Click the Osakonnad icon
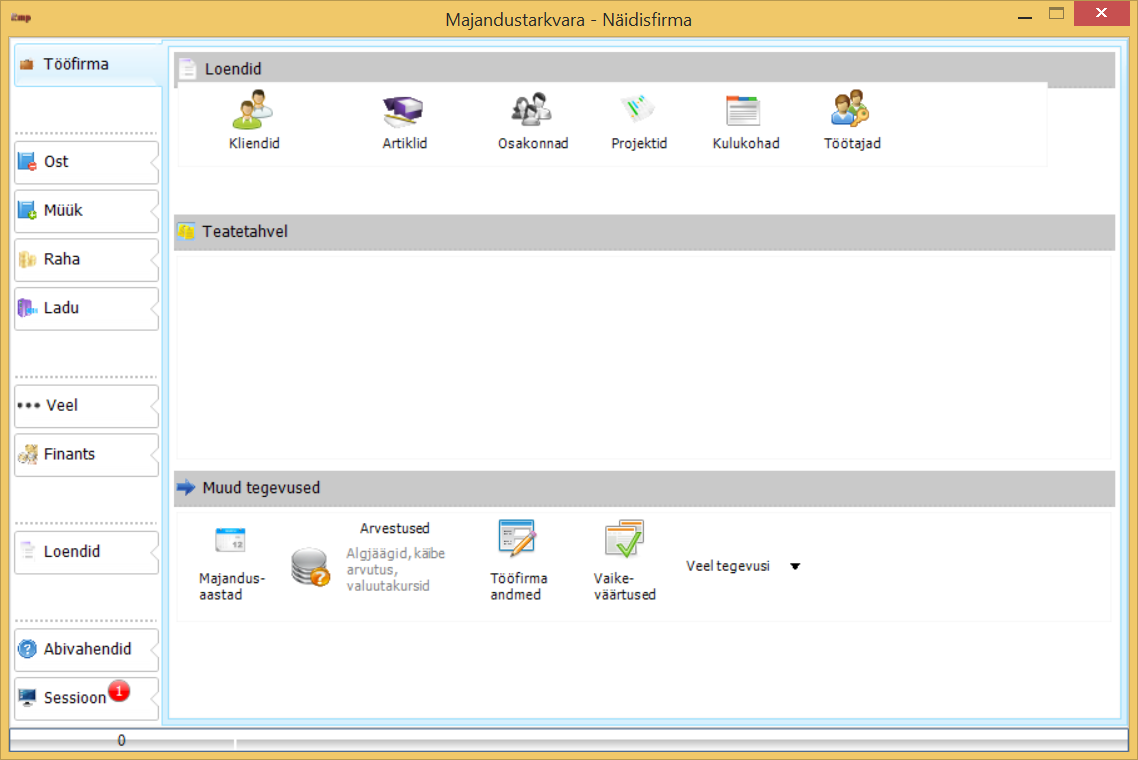Viewport: 1138px width, 760px height. coord(533,110)
